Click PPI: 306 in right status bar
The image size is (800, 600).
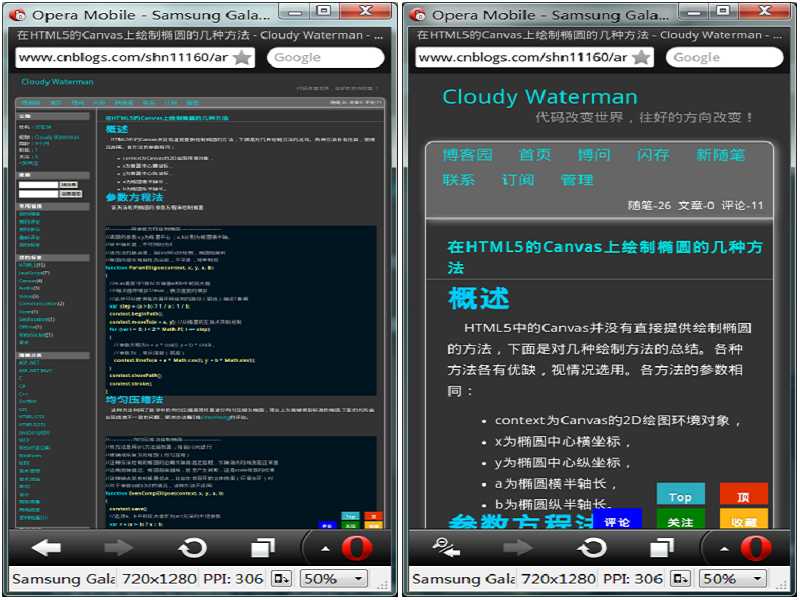pos(633,579)
